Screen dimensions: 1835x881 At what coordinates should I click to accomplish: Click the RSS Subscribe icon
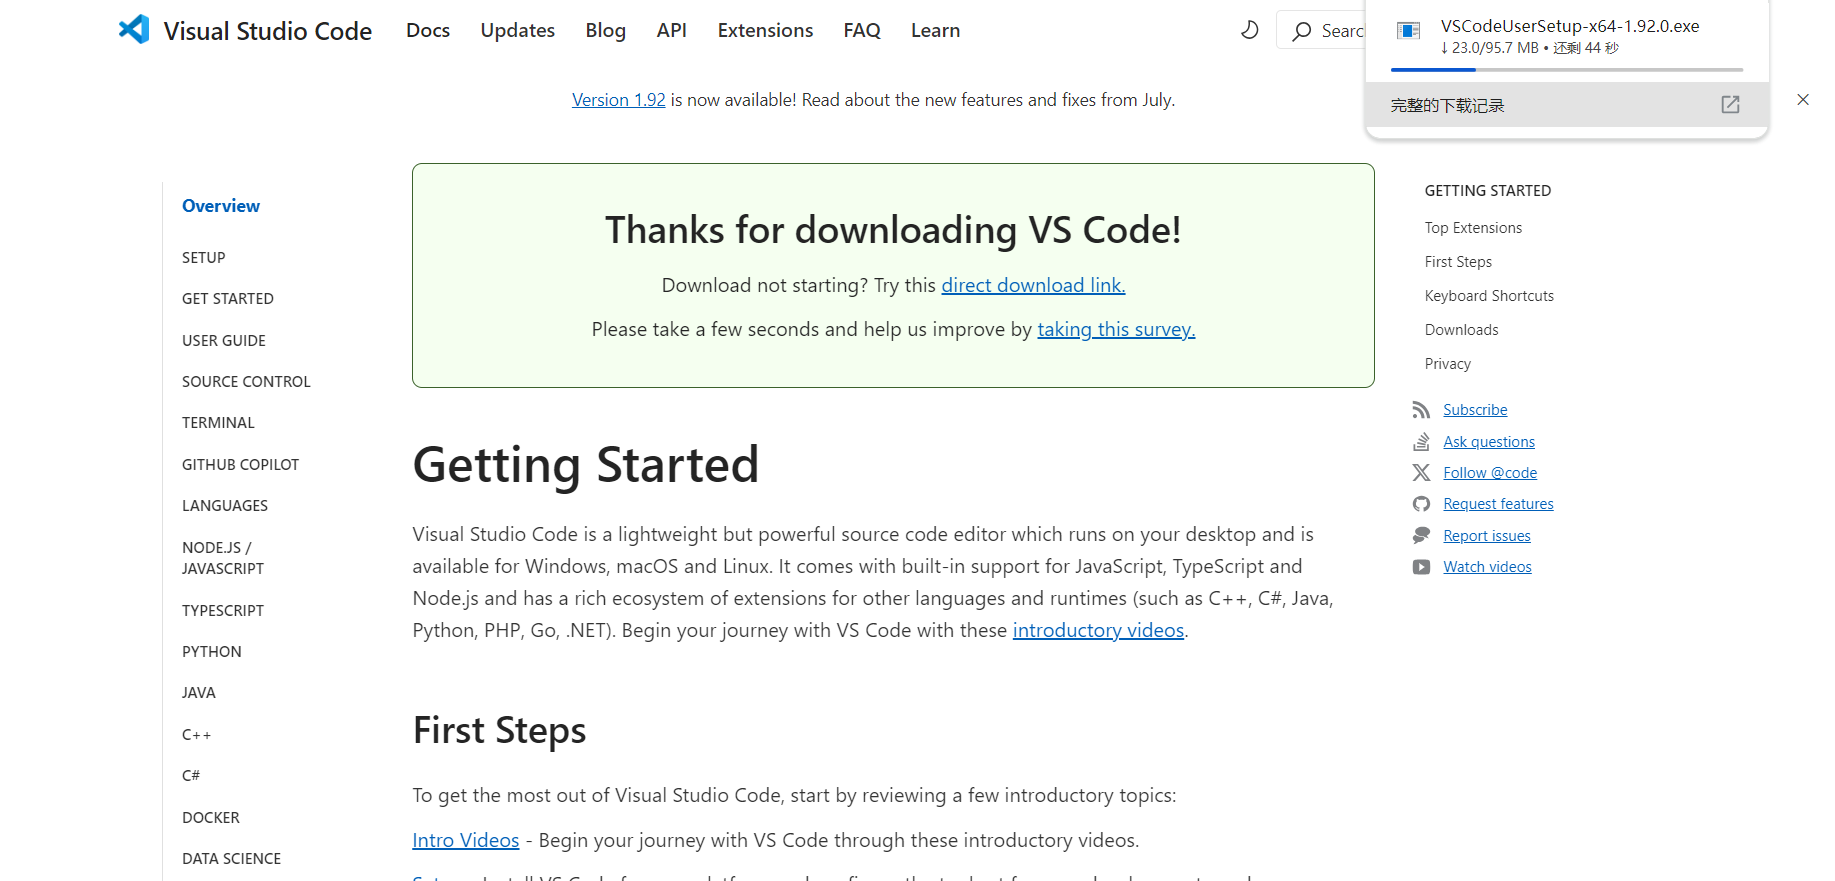[x=1421, y=410]
